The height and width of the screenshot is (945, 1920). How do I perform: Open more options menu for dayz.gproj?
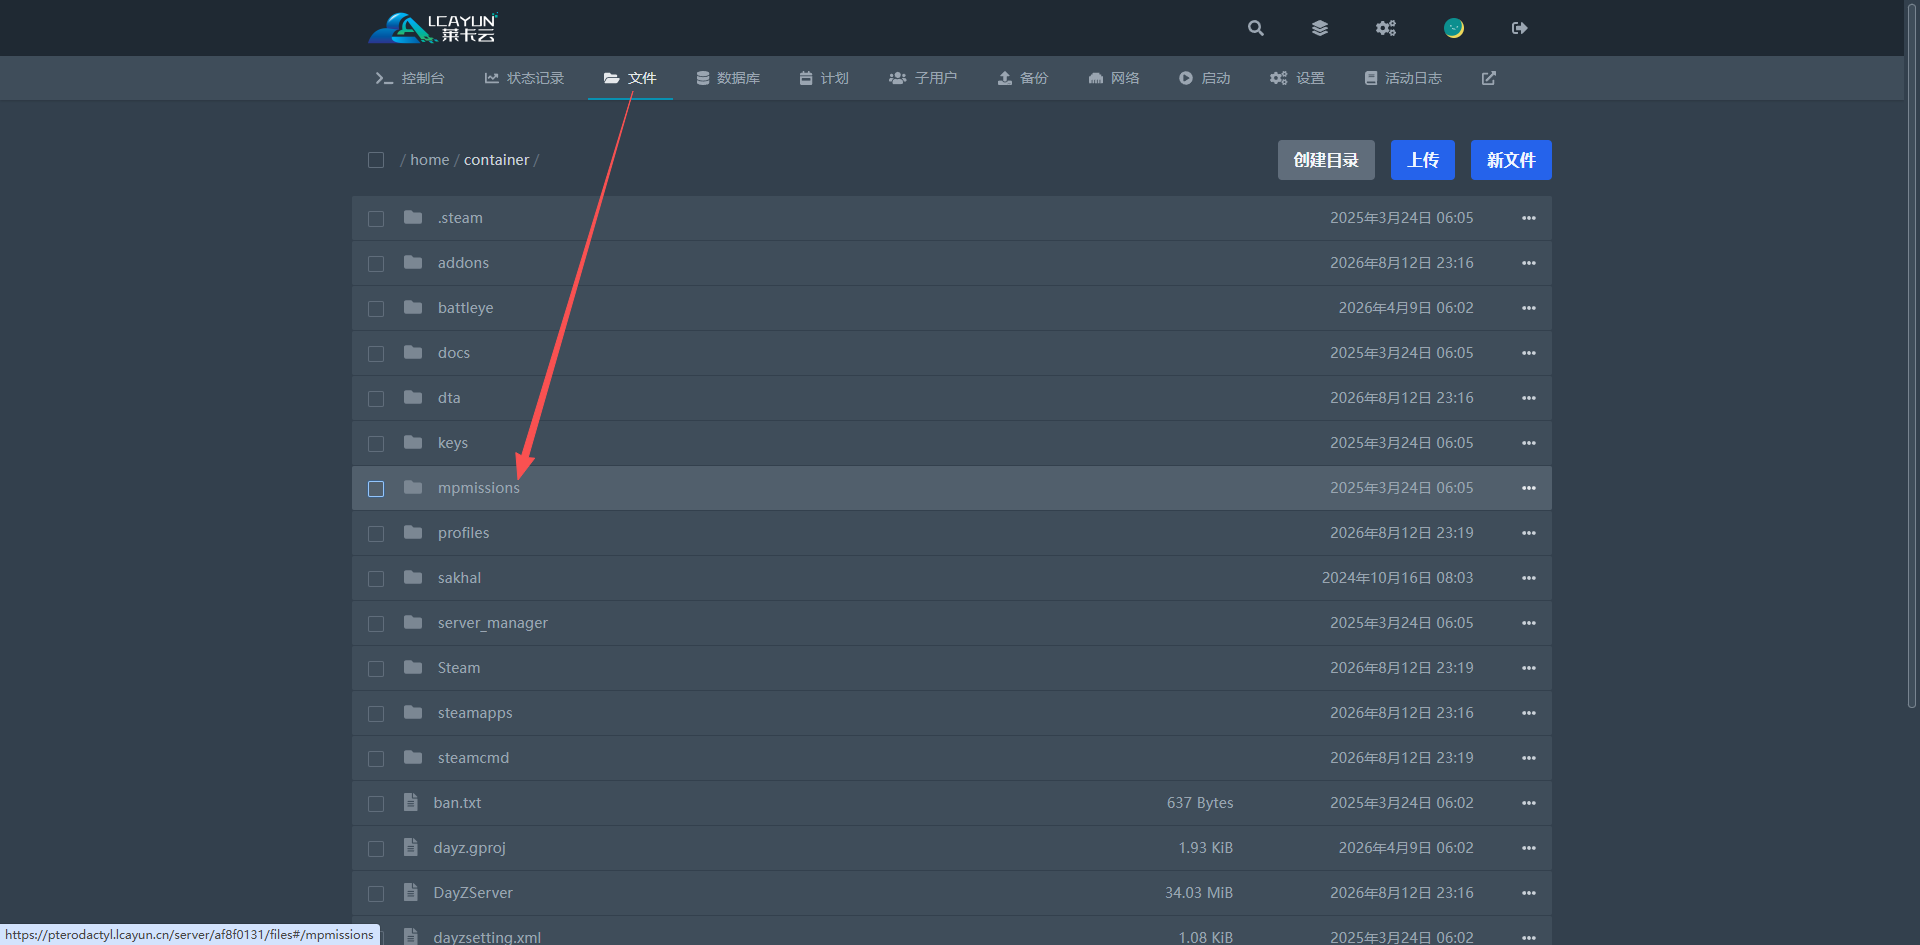coord(1528,848)
